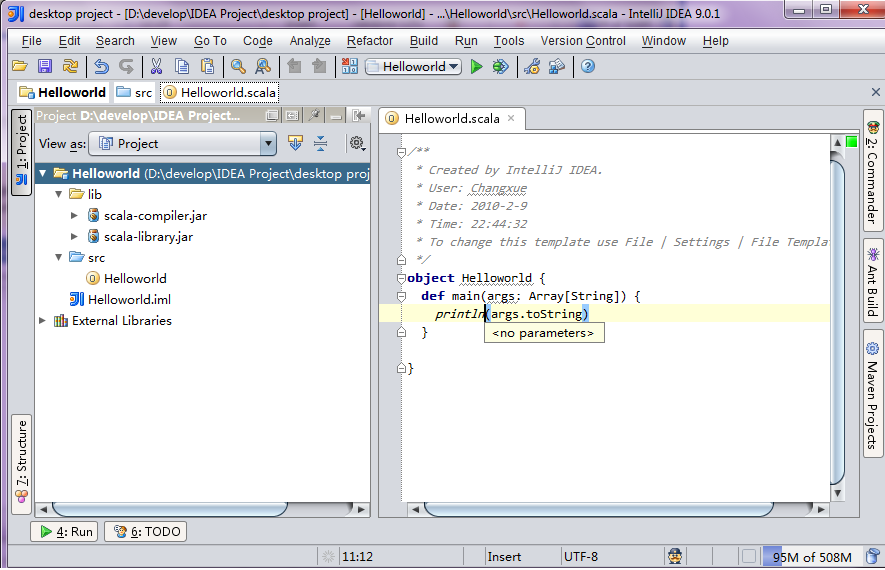Expand the External Libraries node
The width and height of the screenshot is (885, 570).
pyautogui.click(x=42, y=321)
